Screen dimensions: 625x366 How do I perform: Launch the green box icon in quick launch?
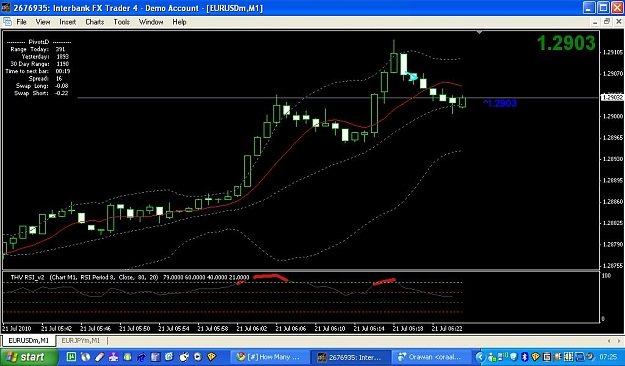[x=128, y=356]
